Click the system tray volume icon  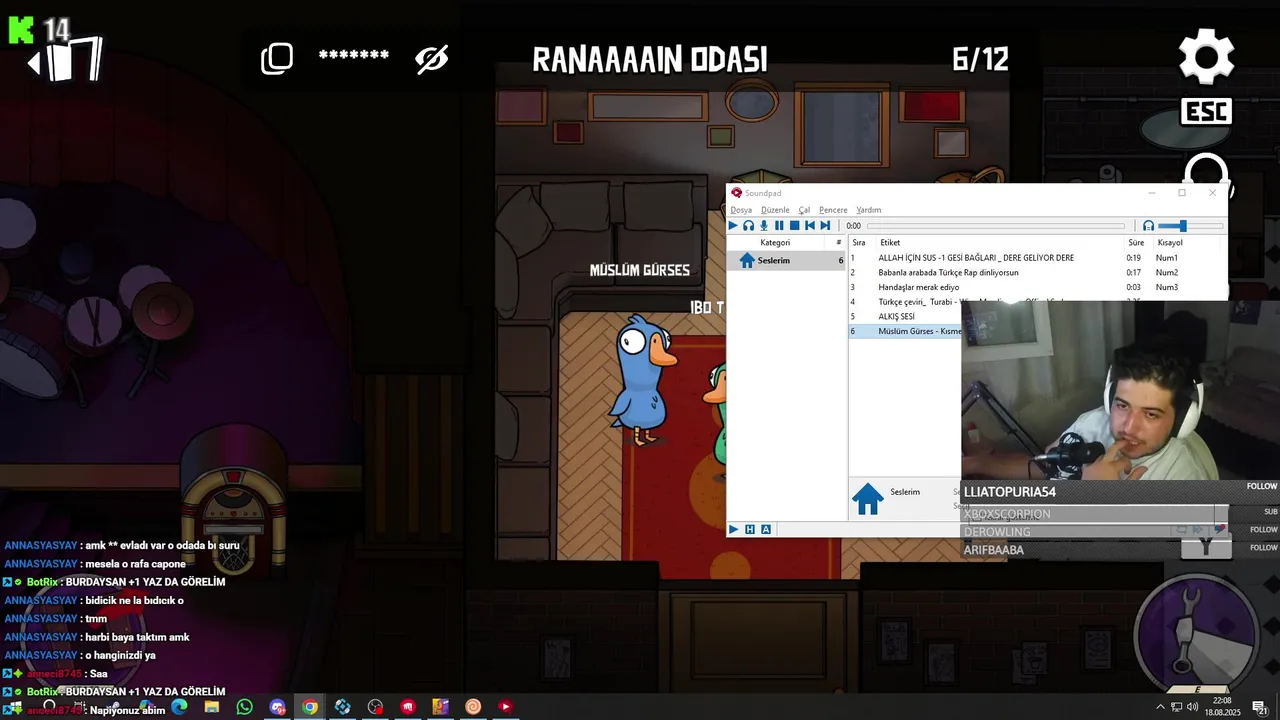(x=1193, y=707)
